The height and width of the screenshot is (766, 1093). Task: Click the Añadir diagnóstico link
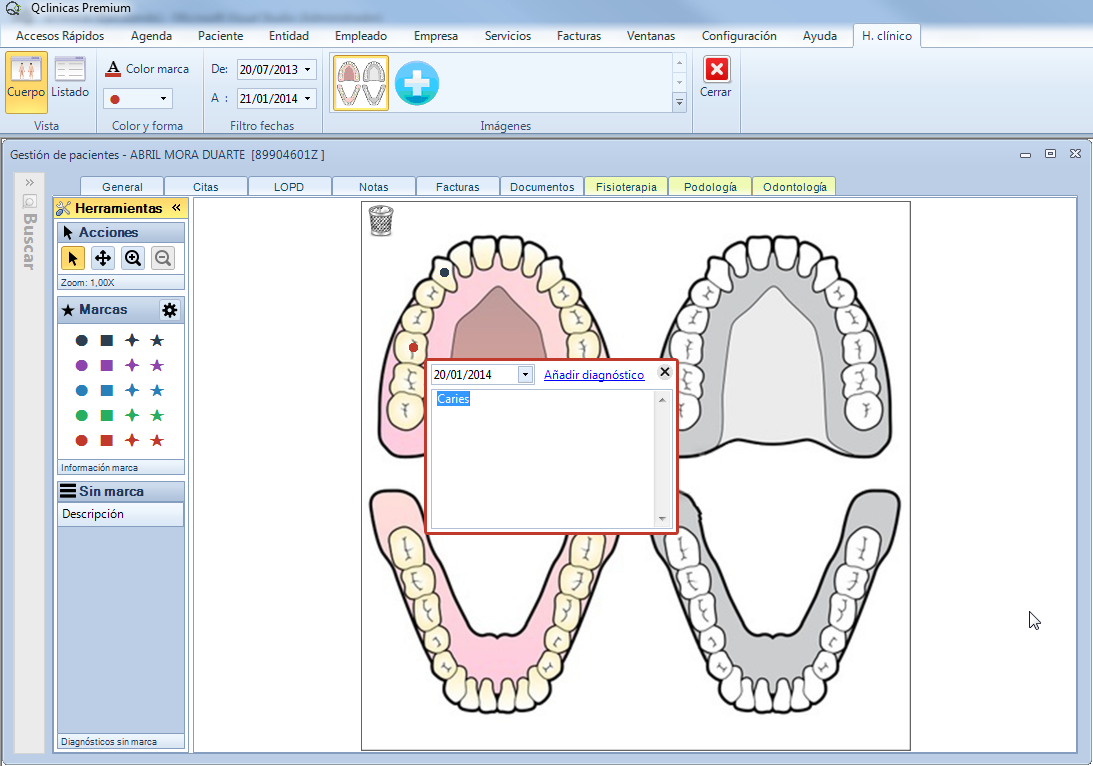(x=594, y=375)
